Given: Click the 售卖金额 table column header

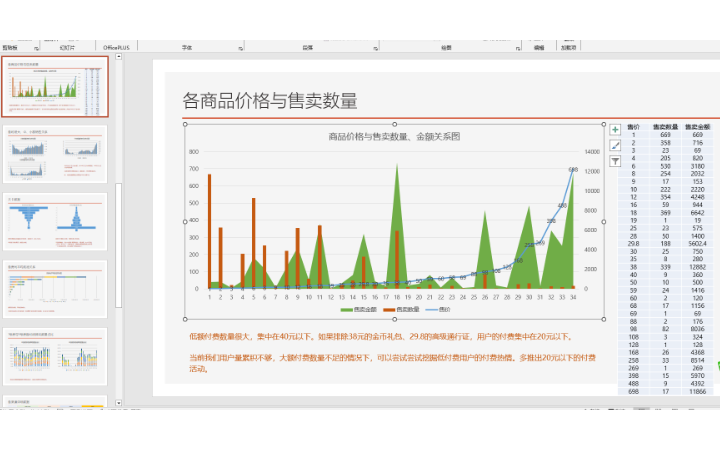Looking at the screenshot, I should [698, 127].
